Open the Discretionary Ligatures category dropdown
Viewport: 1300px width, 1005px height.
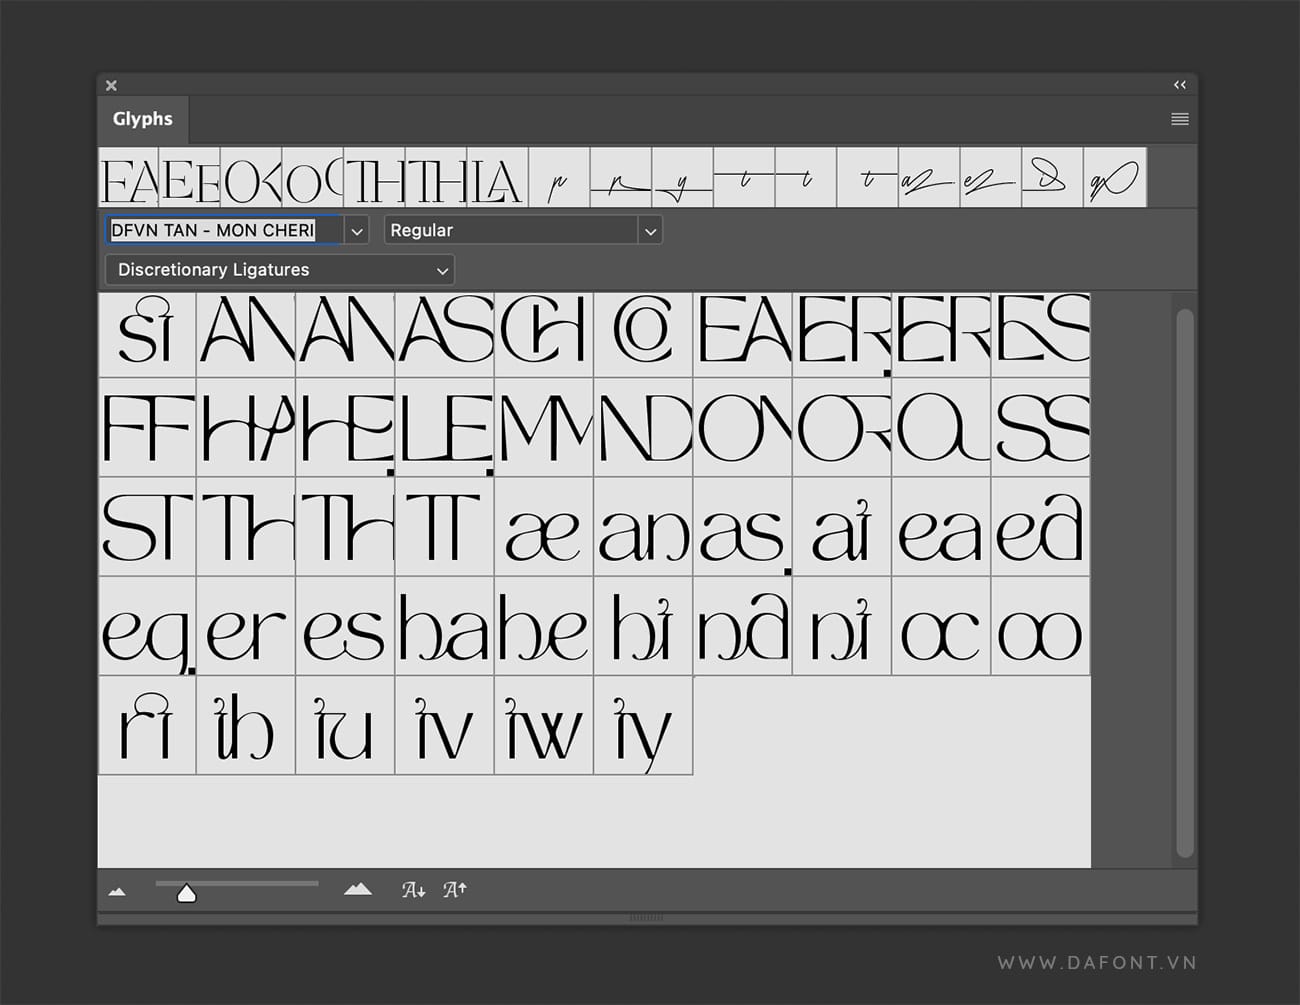click(x=442, y=269)
